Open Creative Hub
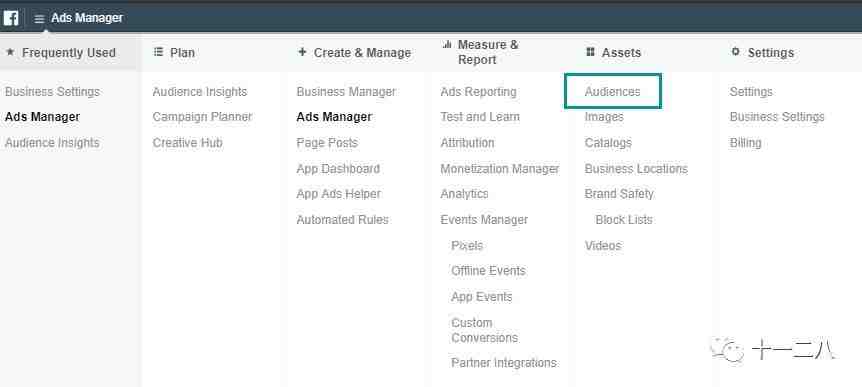Viewport: 862px width, 387px height. tap(187, 143)
